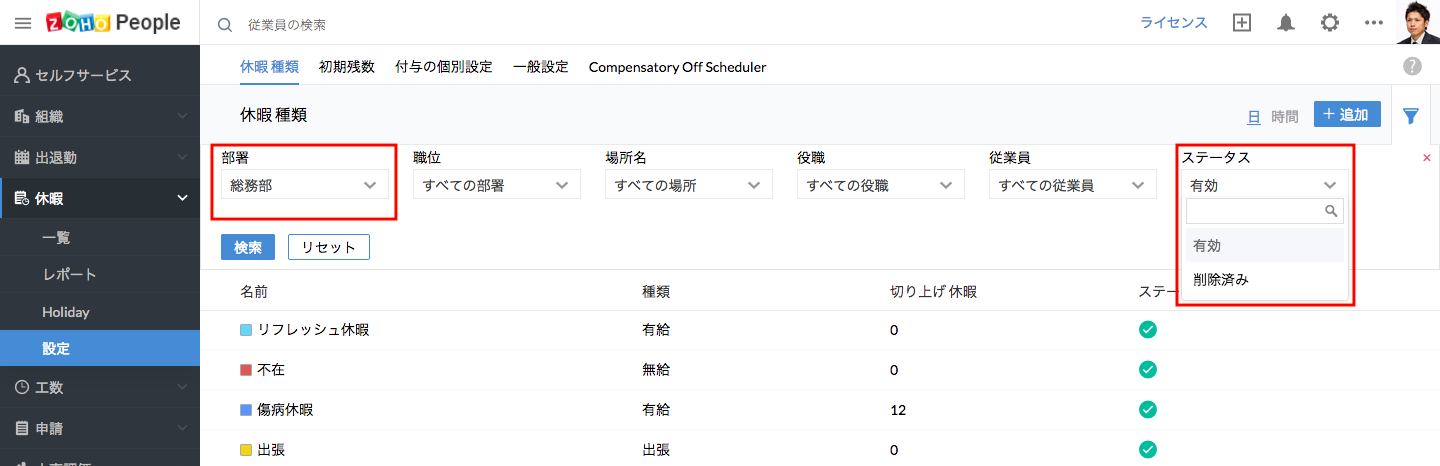Click the quick add plus-box icon
The width and height of the screenshot is (1440, 466).
coord(1242,23)
